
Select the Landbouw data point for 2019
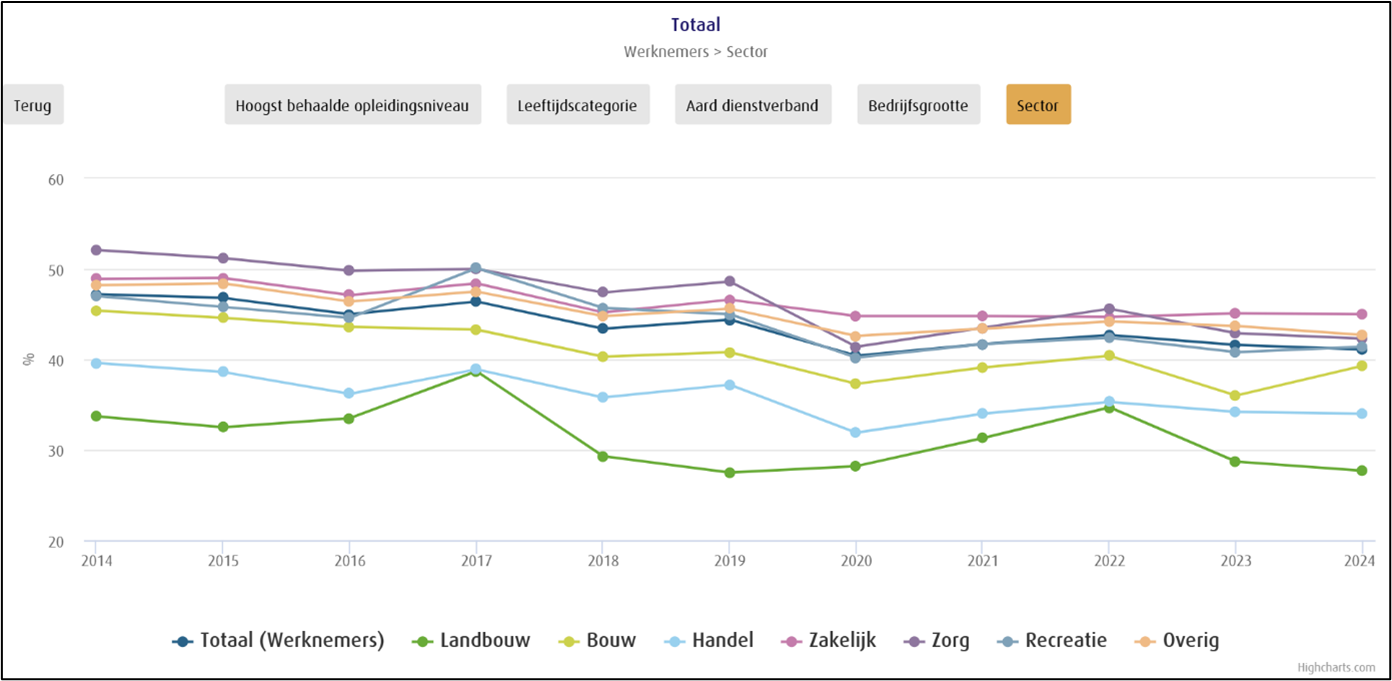[x=729, y=471]
